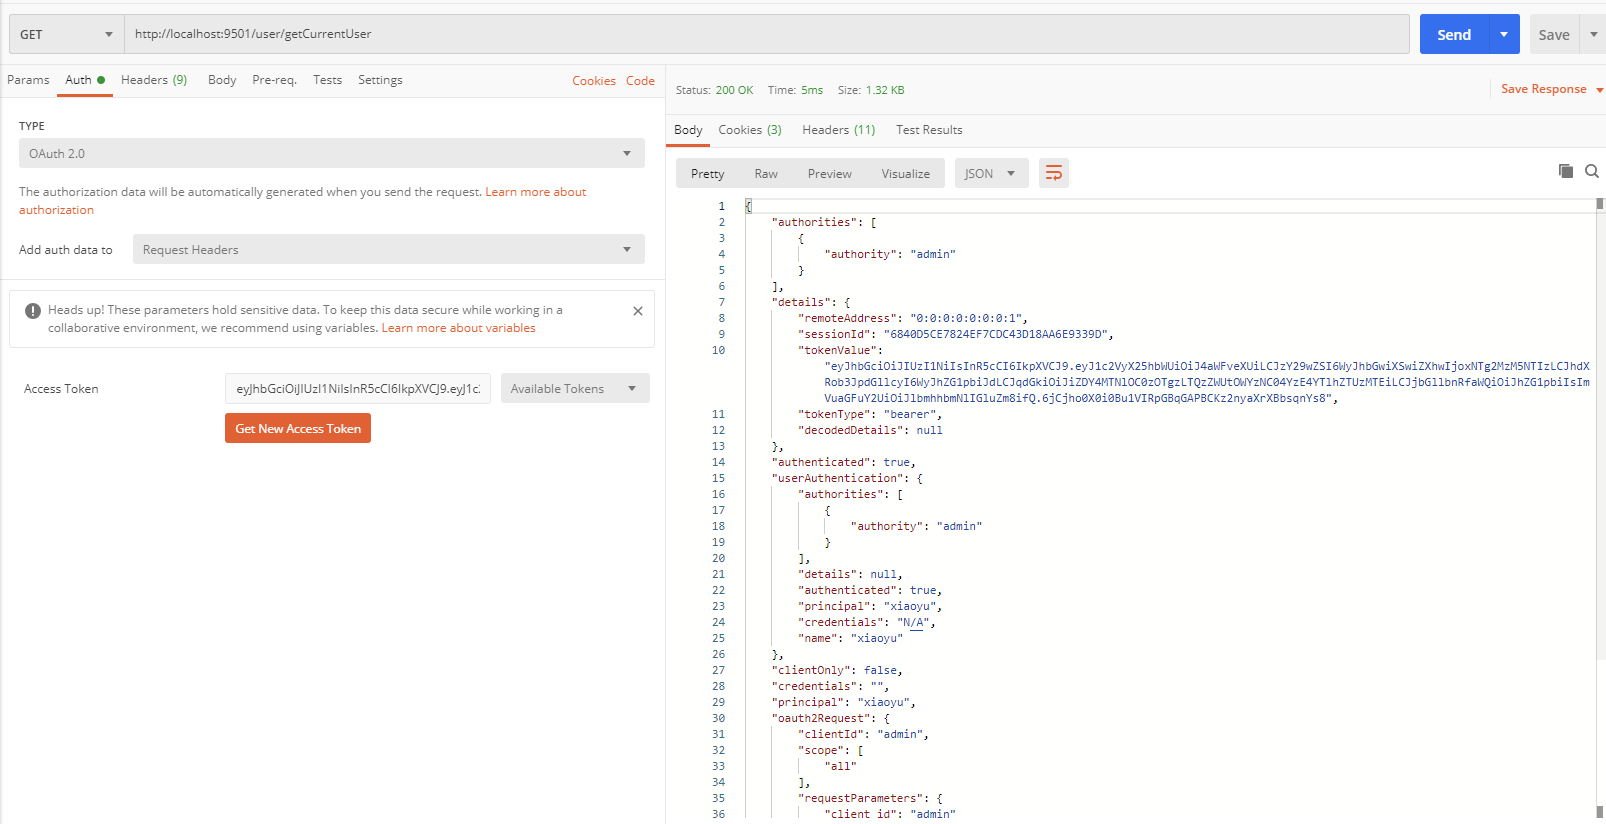1606x824 pixels.
Task: Click the request URL input field
Action: pos(767,34)
